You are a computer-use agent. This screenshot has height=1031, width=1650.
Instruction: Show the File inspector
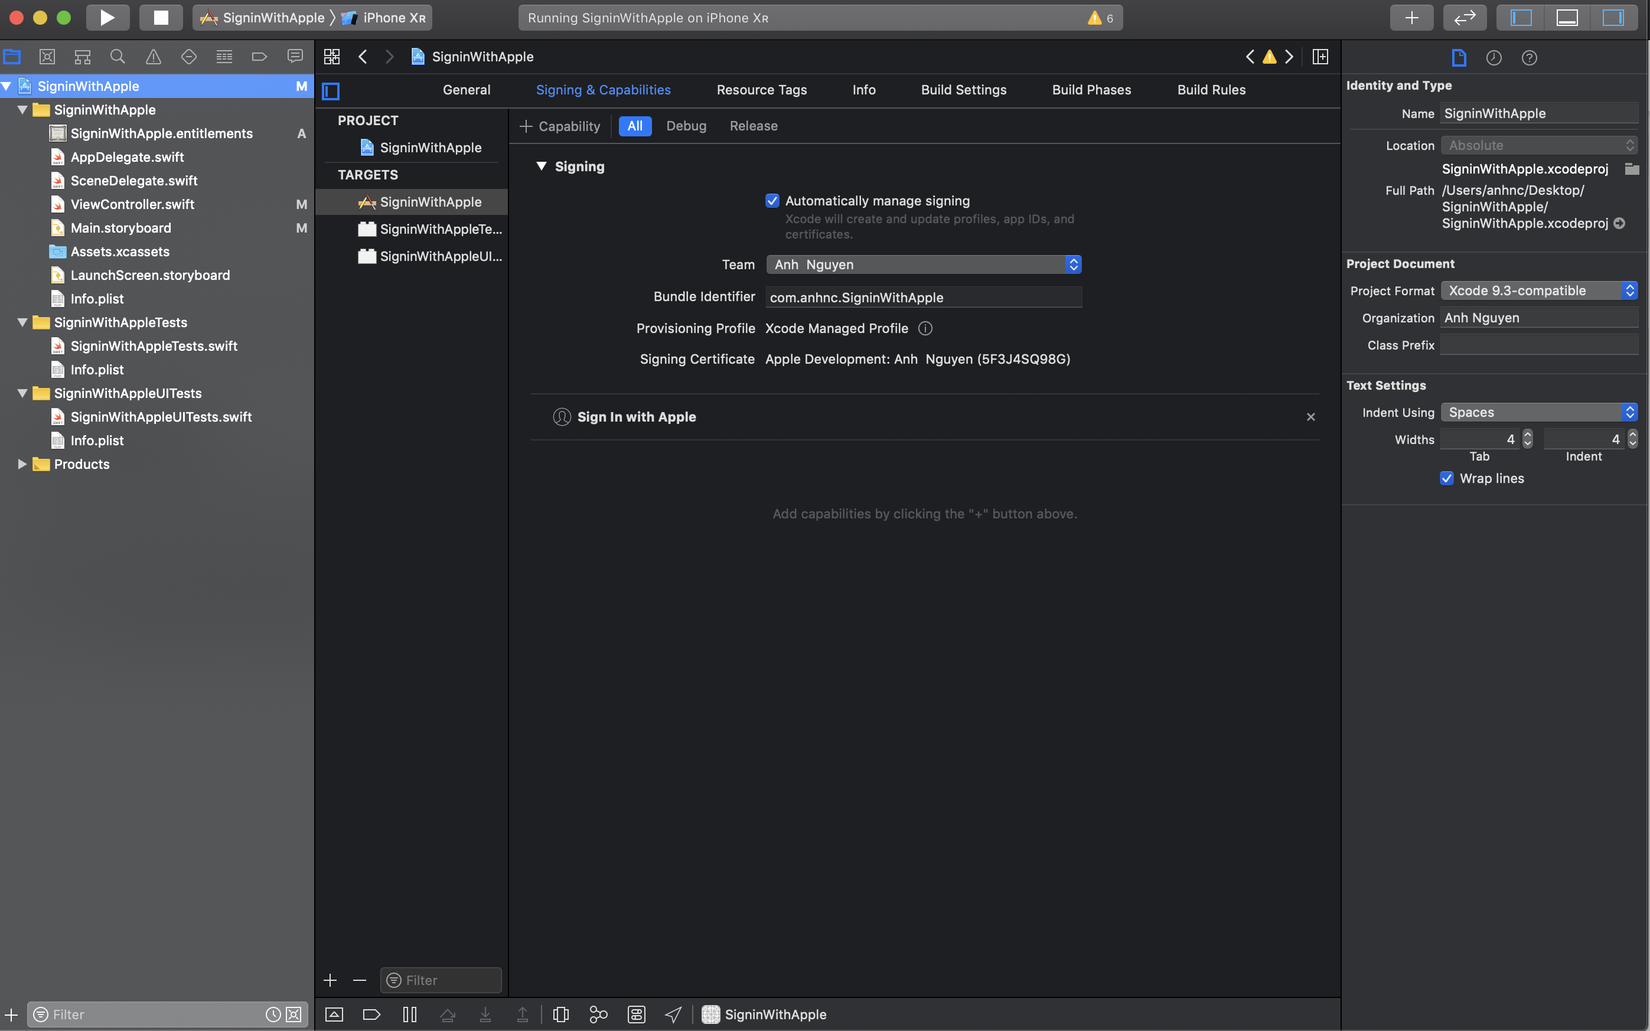(x=1459, y=58)
